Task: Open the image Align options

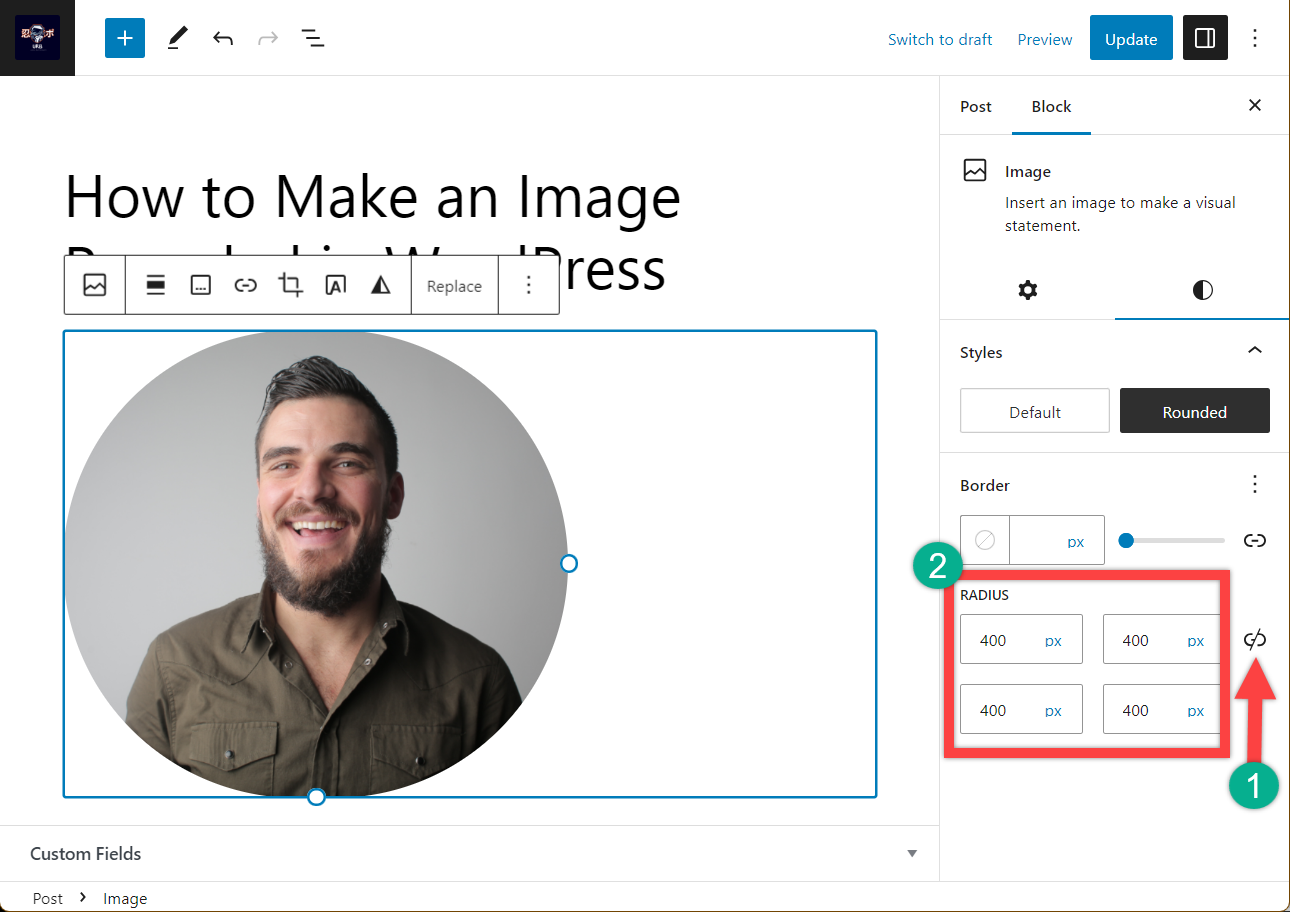Action: 155,285
